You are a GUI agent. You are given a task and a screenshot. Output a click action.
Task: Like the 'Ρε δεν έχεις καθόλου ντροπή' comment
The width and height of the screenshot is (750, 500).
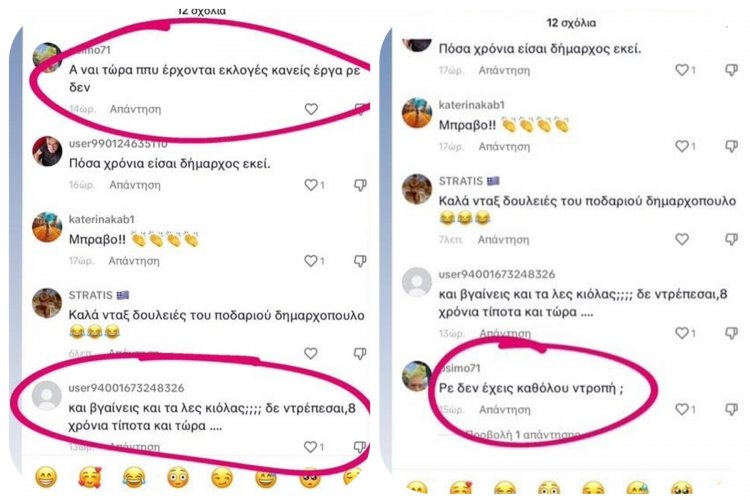pyautogui.click(x=682, y=409)
